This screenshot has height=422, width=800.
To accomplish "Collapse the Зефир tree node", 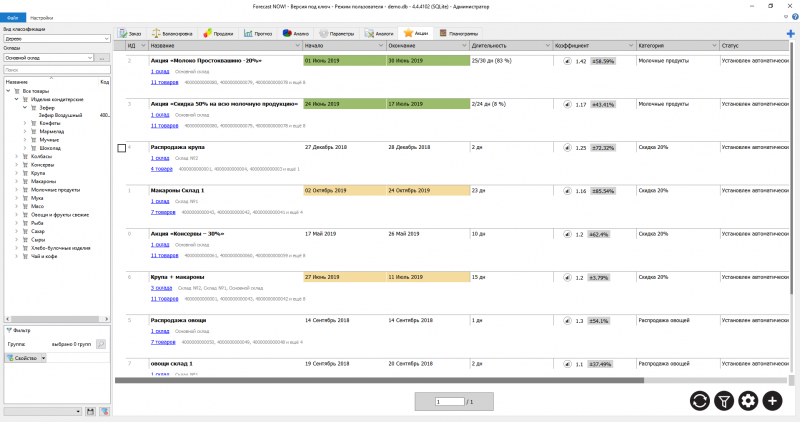I will coord(24,108).
